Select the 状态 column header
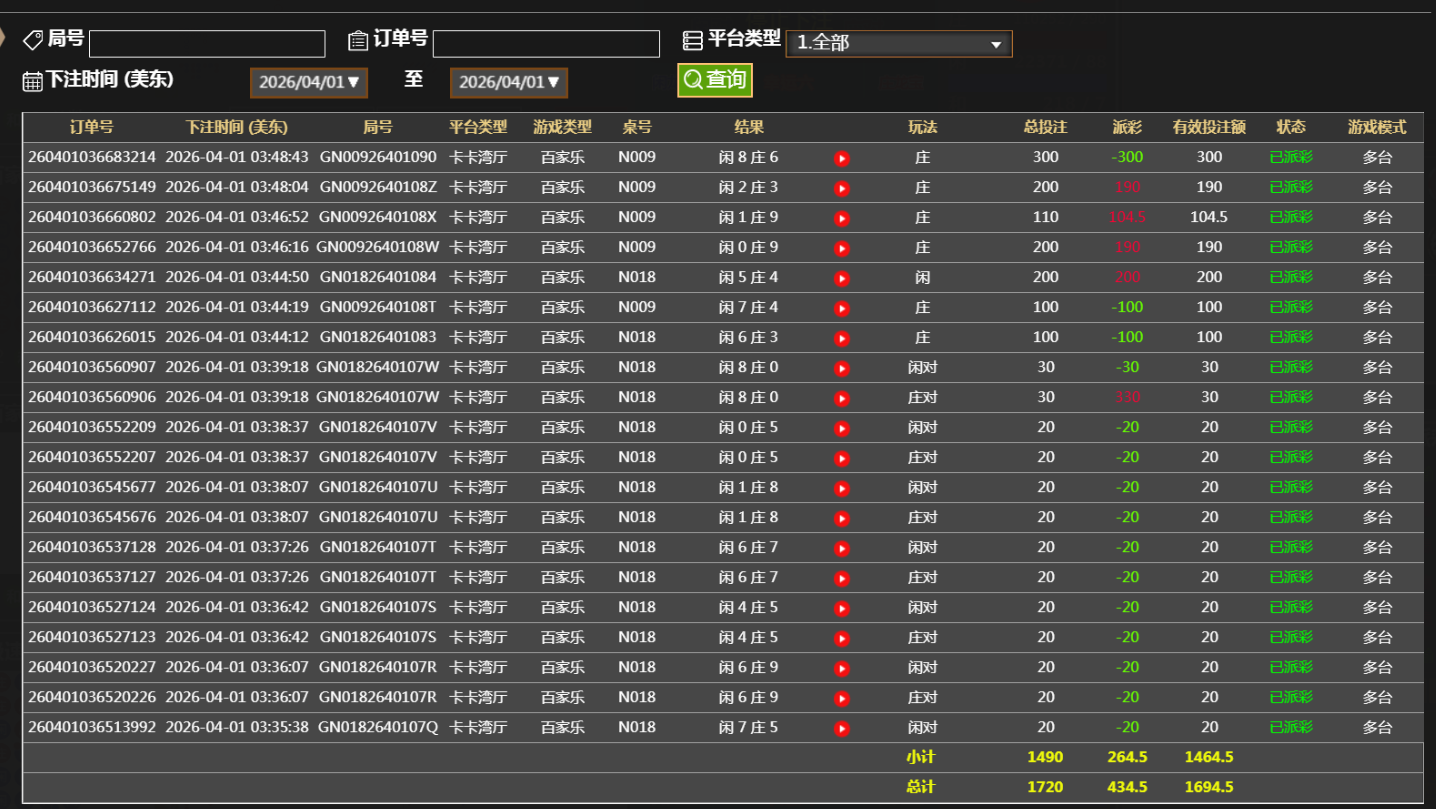 point(1291,127)
